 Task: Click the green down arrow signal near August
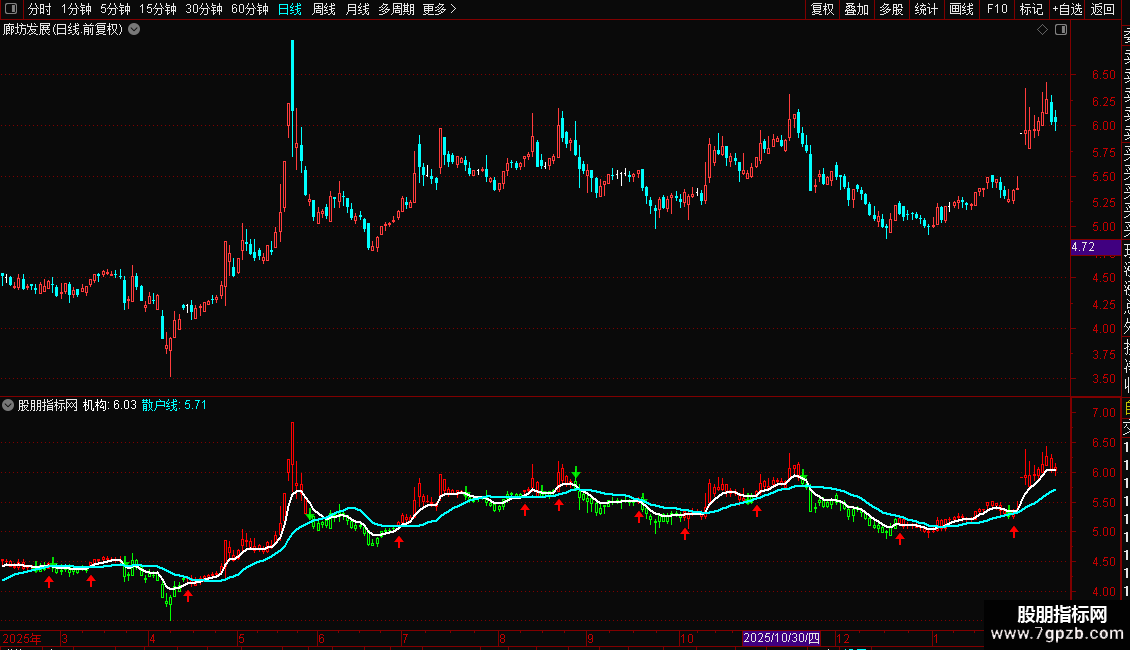click(576, 473)
